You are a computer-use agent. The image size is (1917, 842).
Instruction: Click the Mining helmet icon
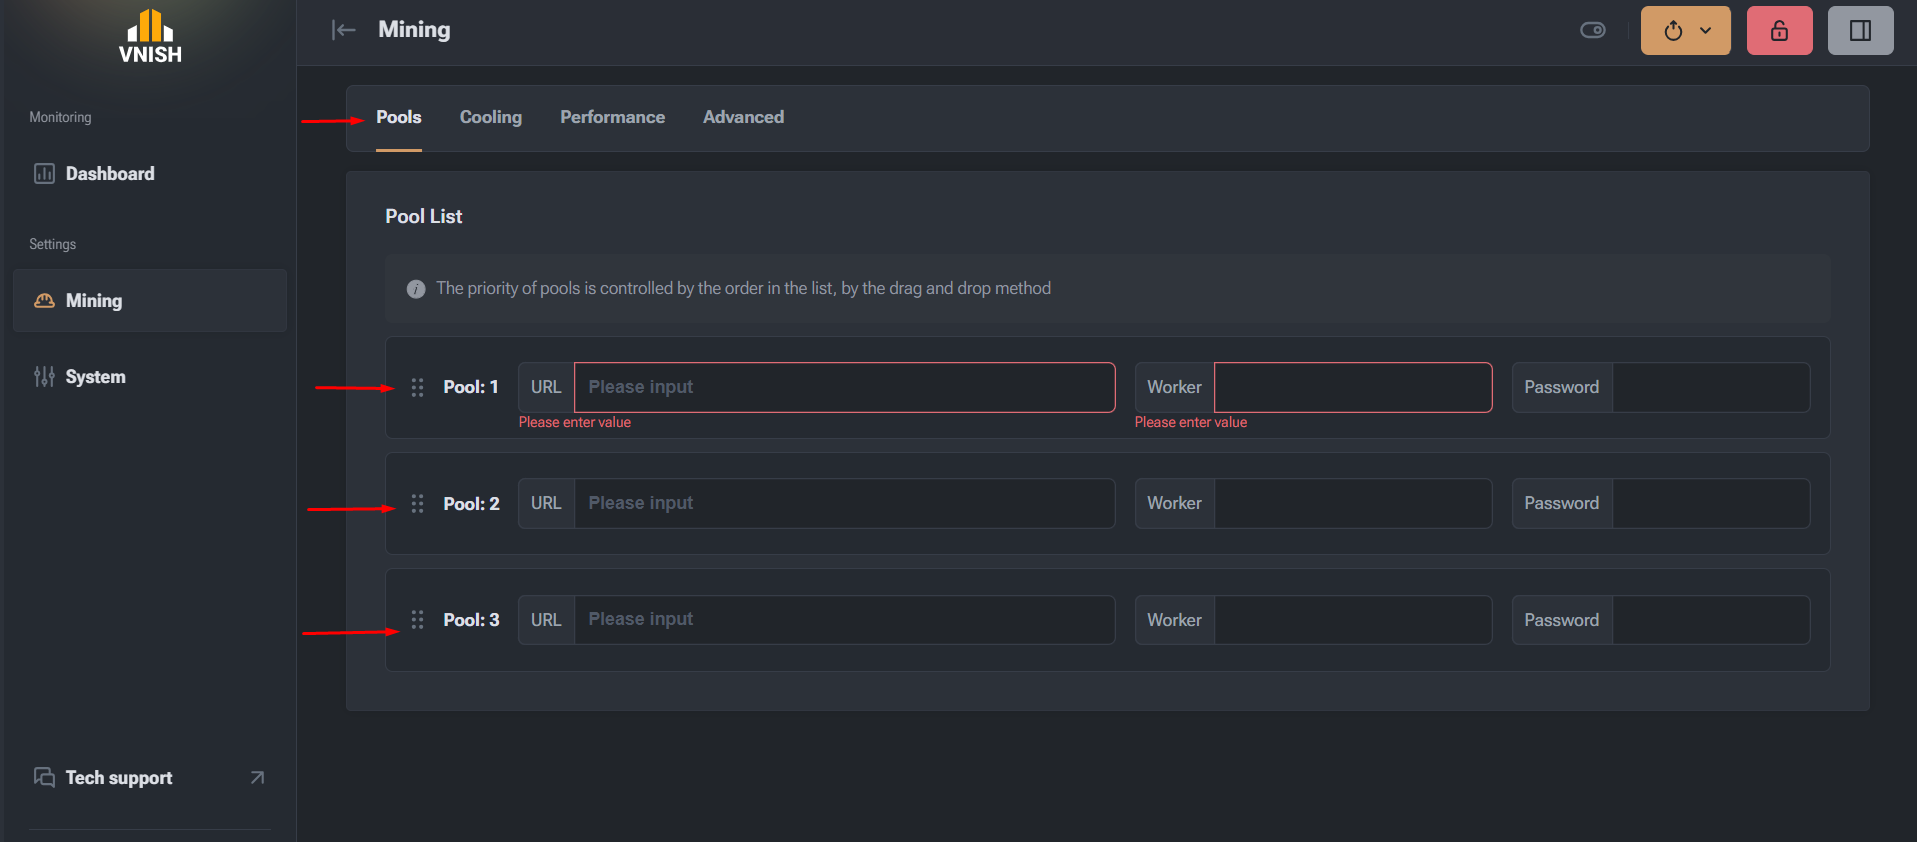coord(44,300)
